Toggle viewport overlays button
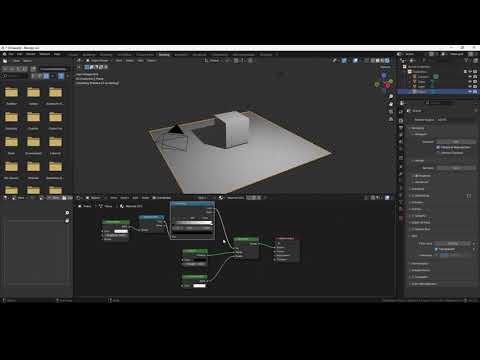 (356, 60)
